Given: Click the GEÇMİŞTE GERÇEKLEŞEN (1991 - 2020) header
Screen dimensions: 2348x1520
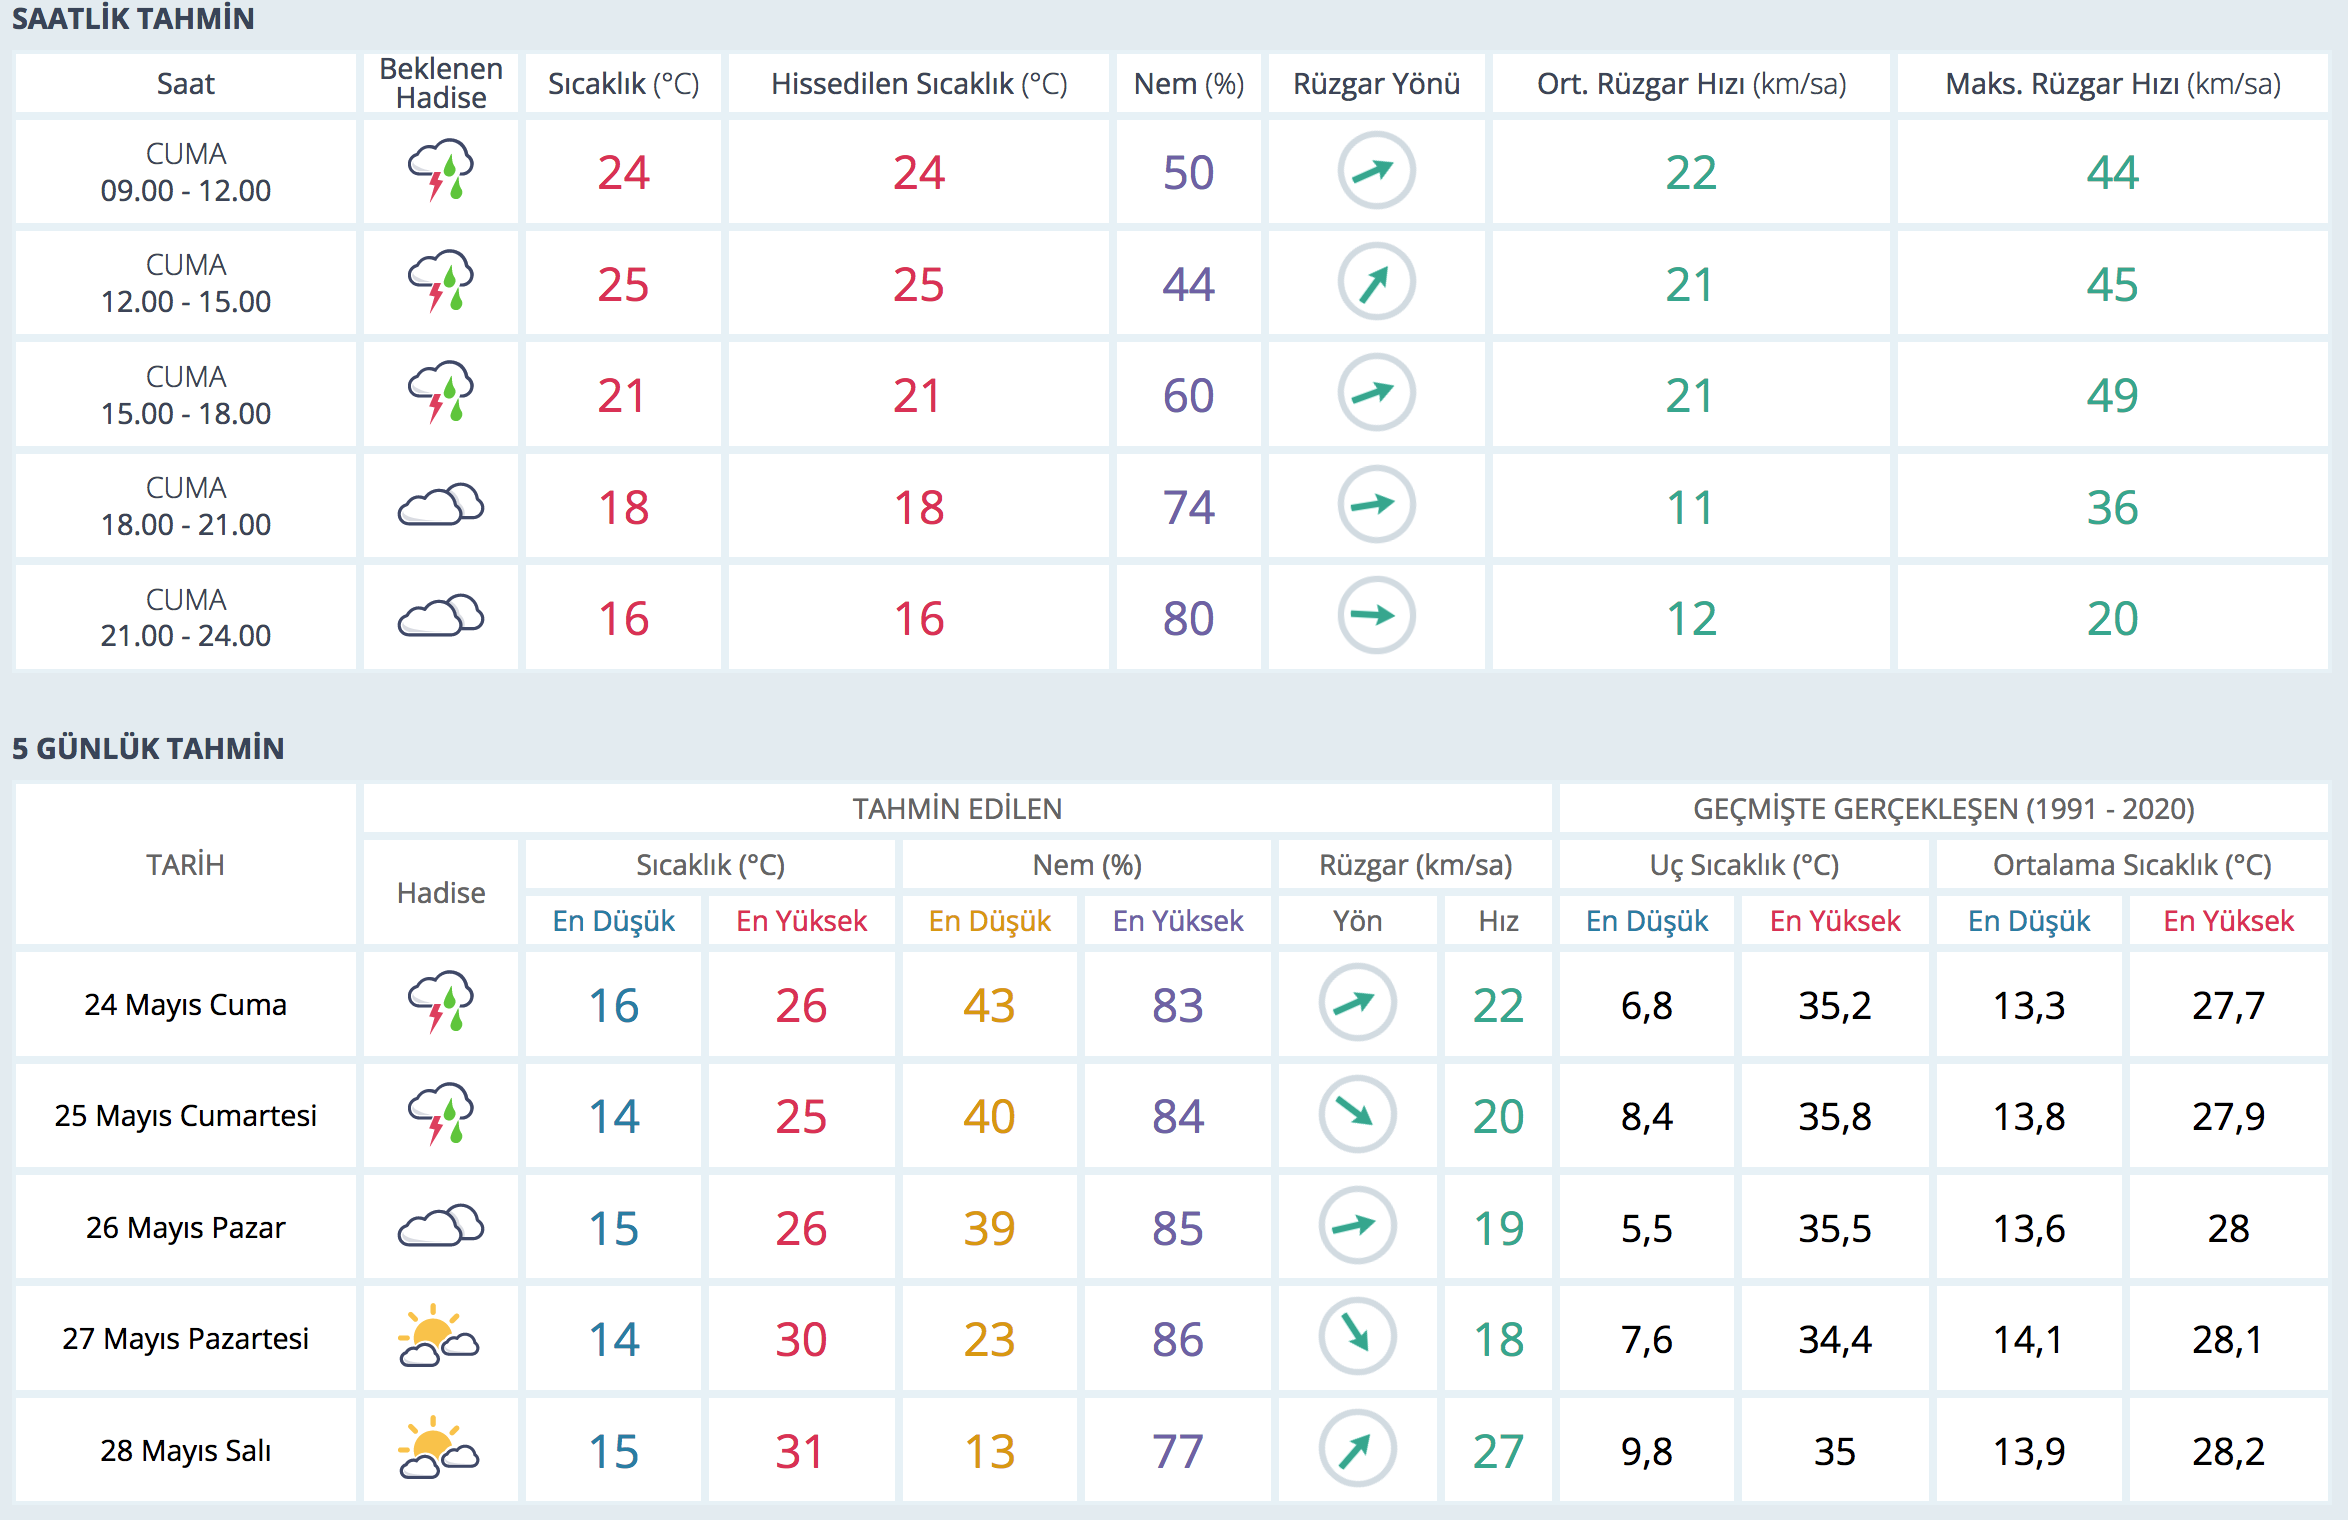Looking at the screenshot, I should point(1943,808).
